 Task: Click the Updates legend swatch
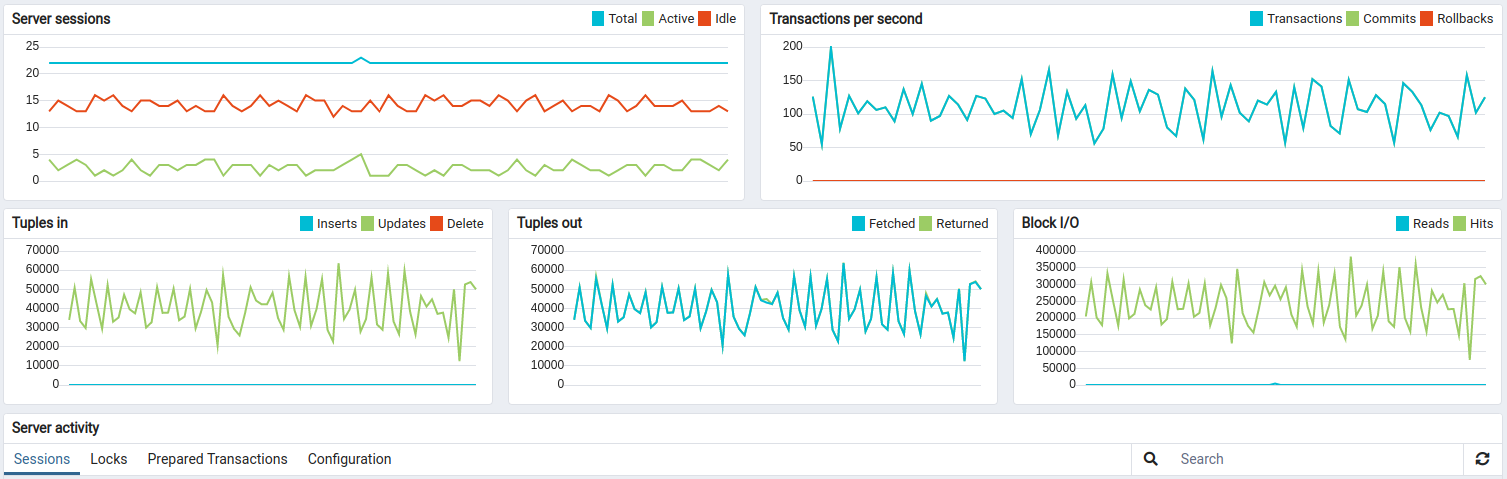367,224
